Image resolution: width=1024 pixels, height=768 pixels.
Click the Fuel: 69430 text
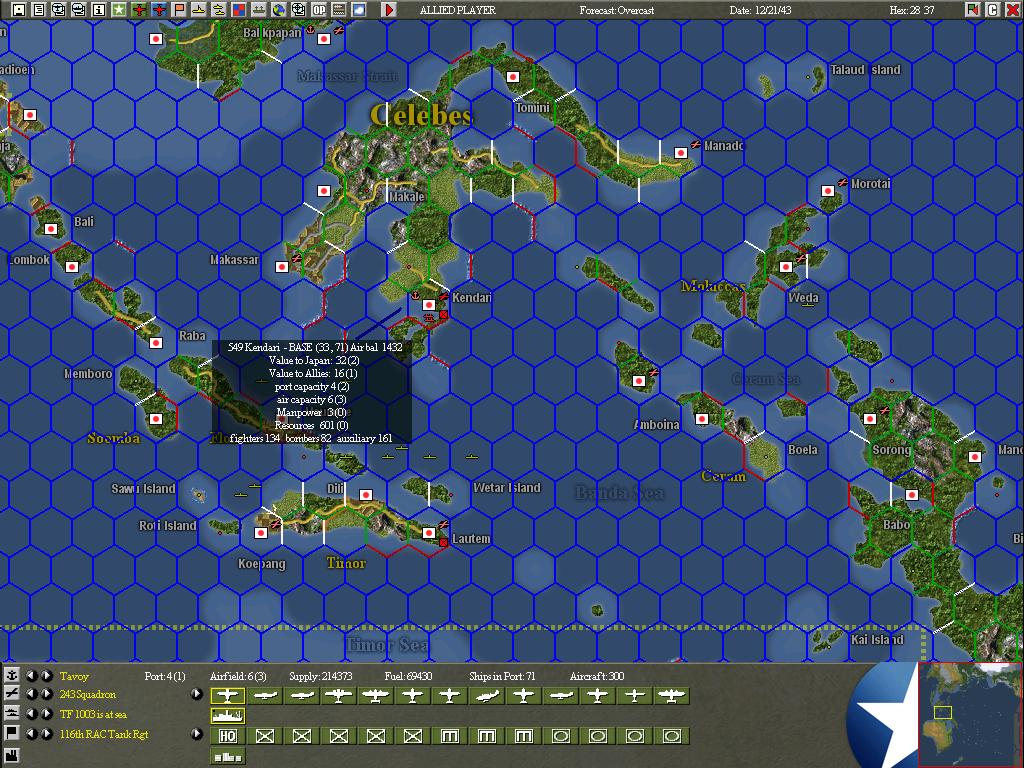[x=408, y=676]
